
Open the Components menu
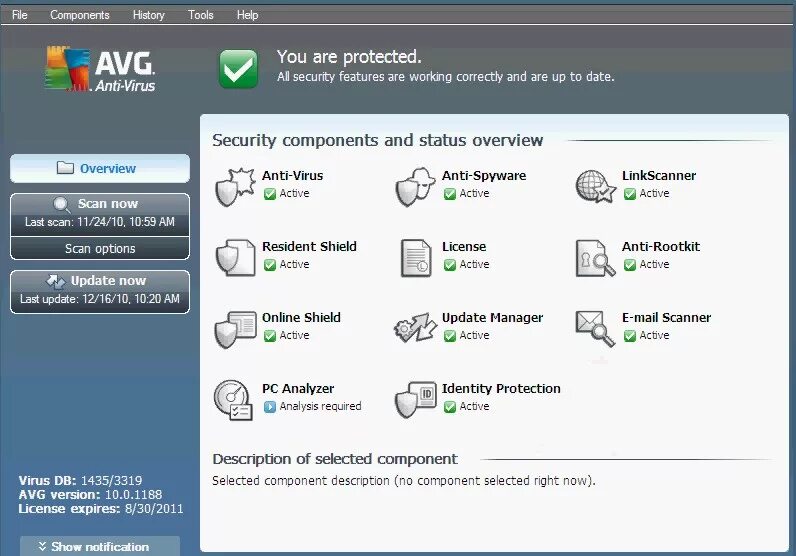click(80, 15)
